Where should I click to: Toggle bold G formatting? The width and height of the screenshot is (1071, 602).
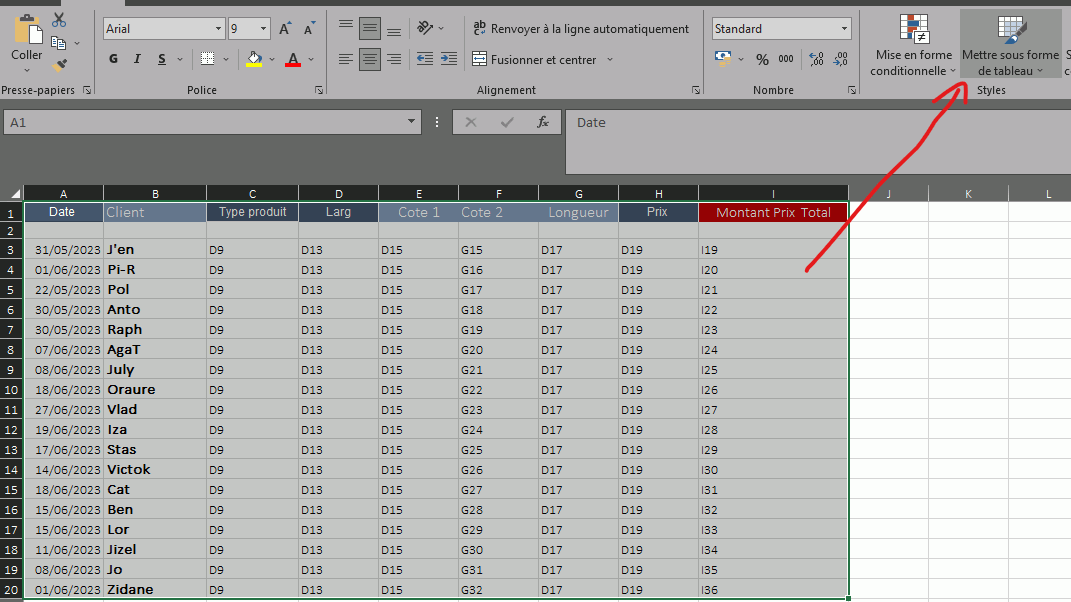click(x=113, y=60)
